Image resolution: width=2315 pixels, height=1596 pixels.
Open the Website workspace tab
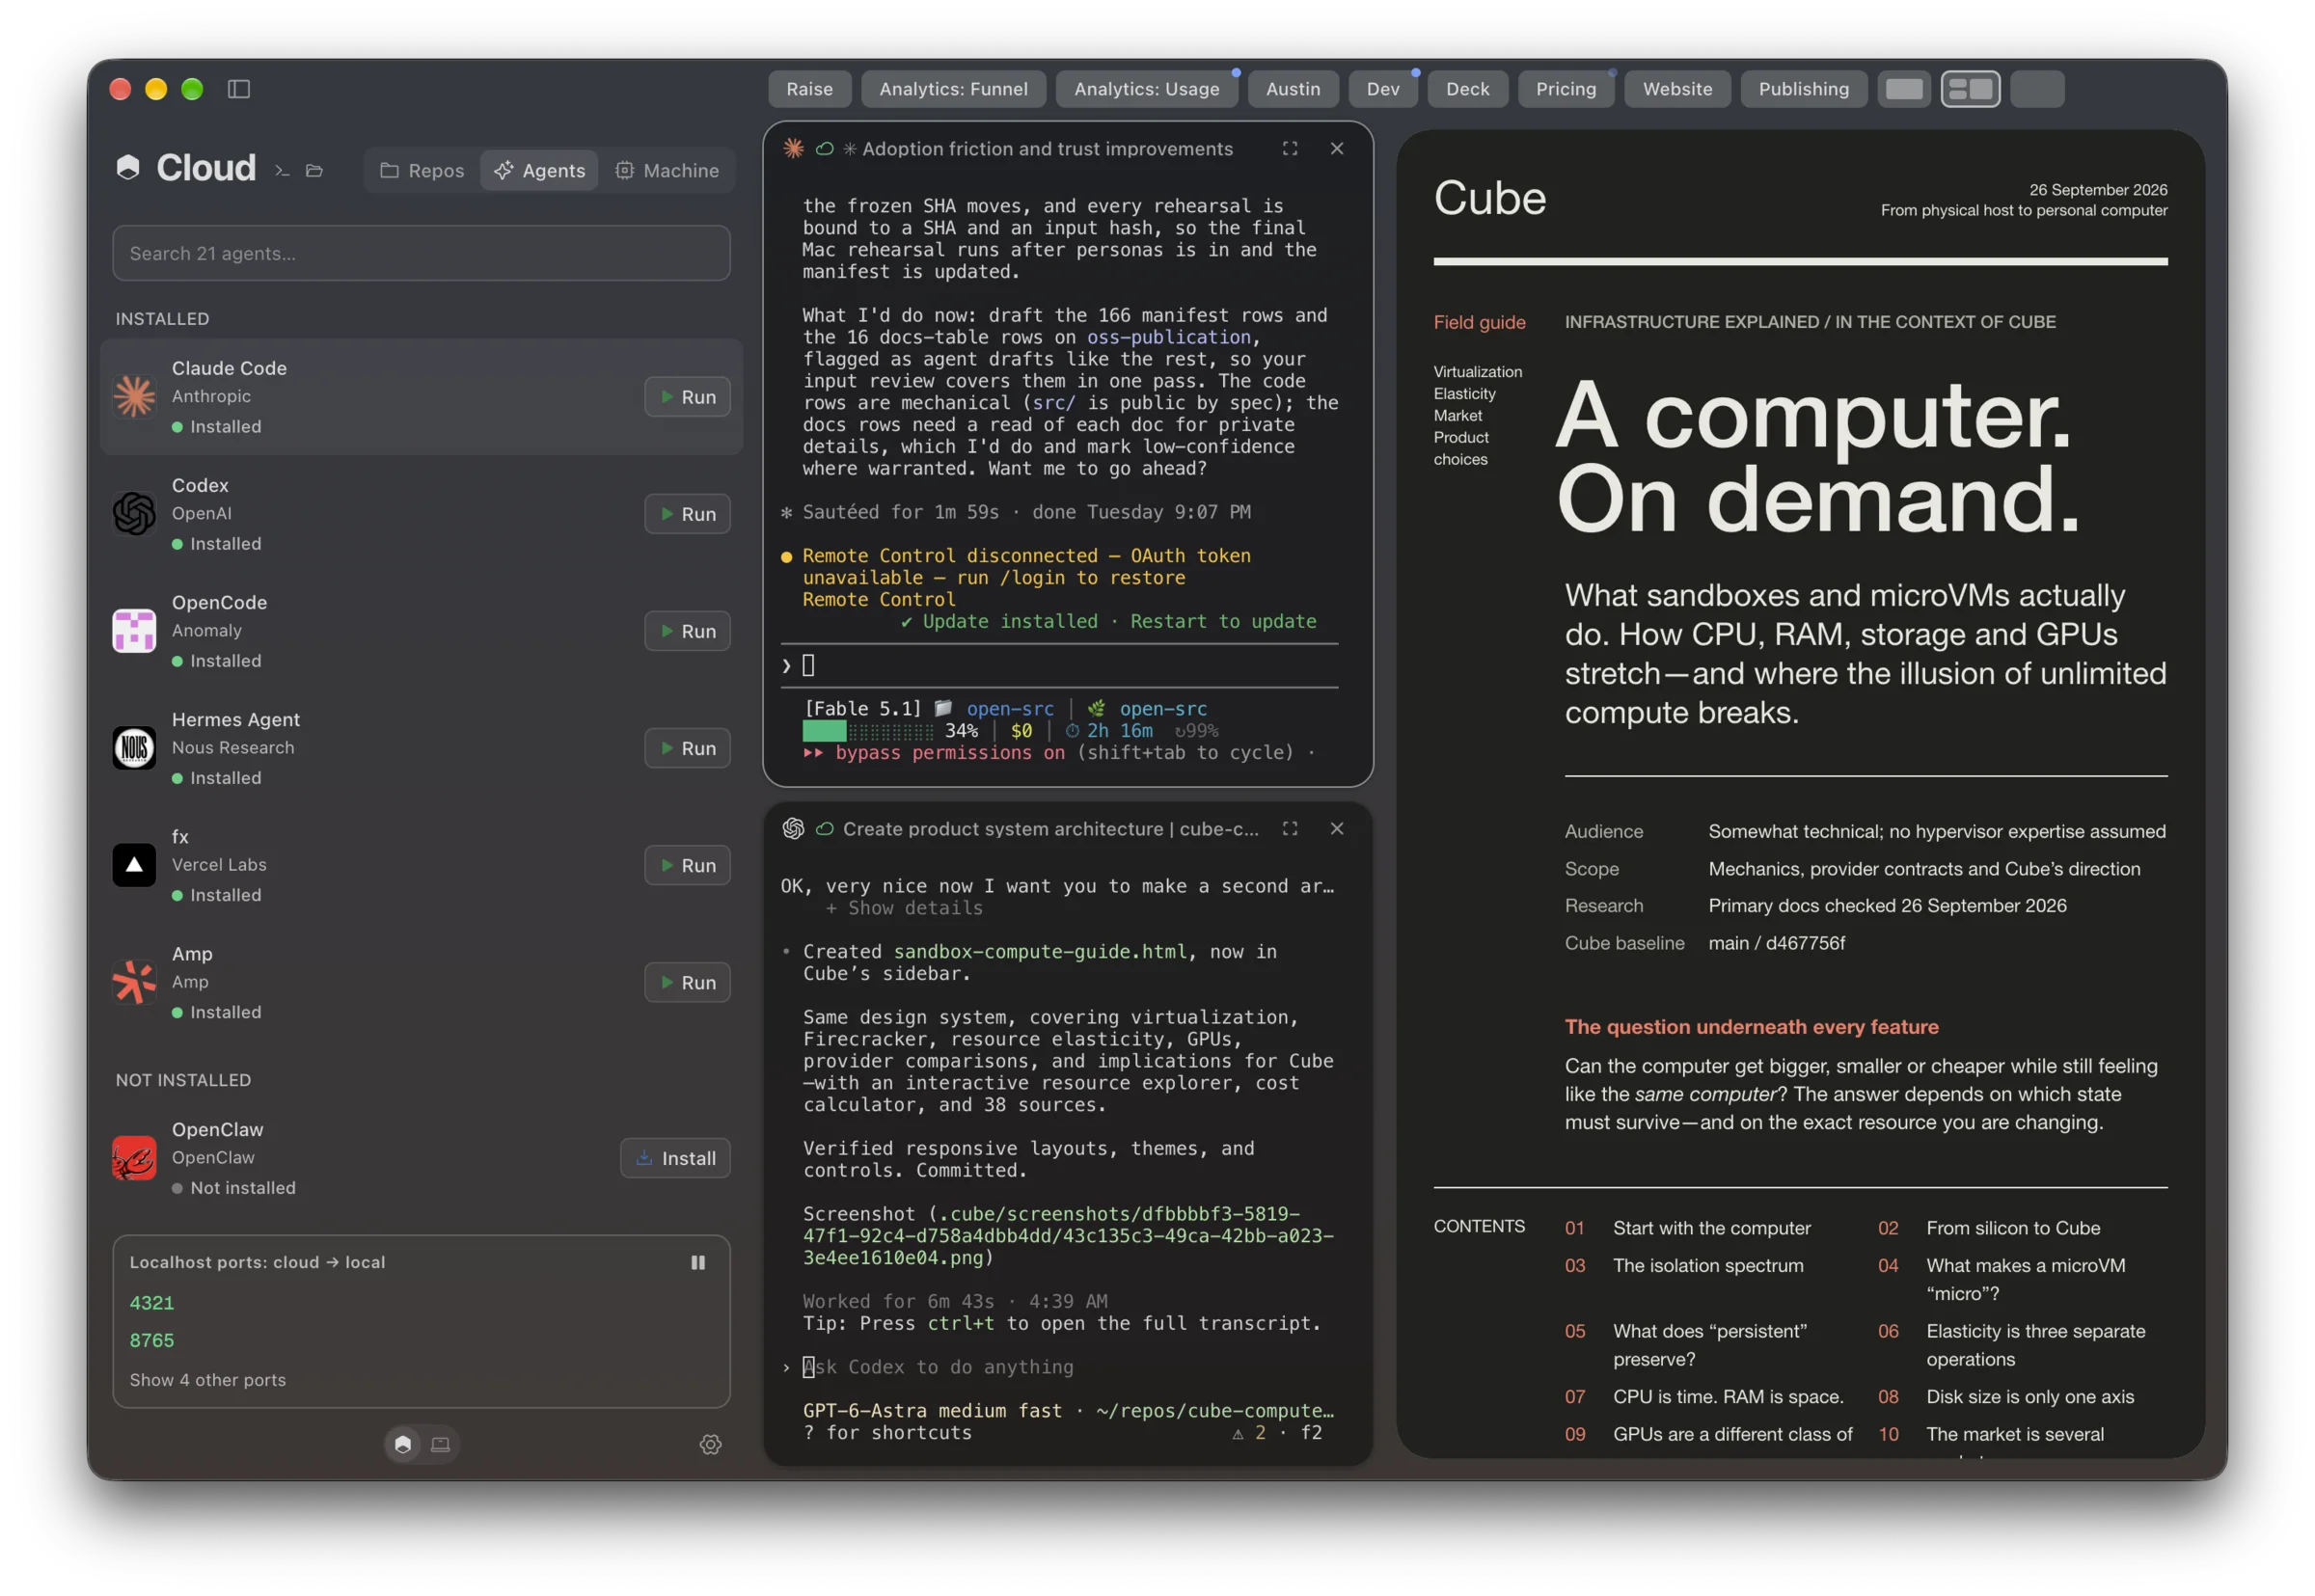pos(1677,89)
